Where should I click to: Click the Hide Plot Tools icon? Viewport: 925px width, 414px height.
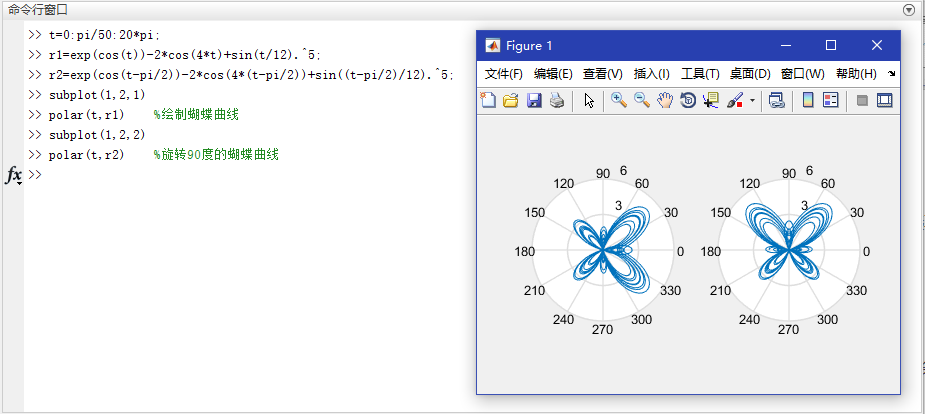point(862,101)
